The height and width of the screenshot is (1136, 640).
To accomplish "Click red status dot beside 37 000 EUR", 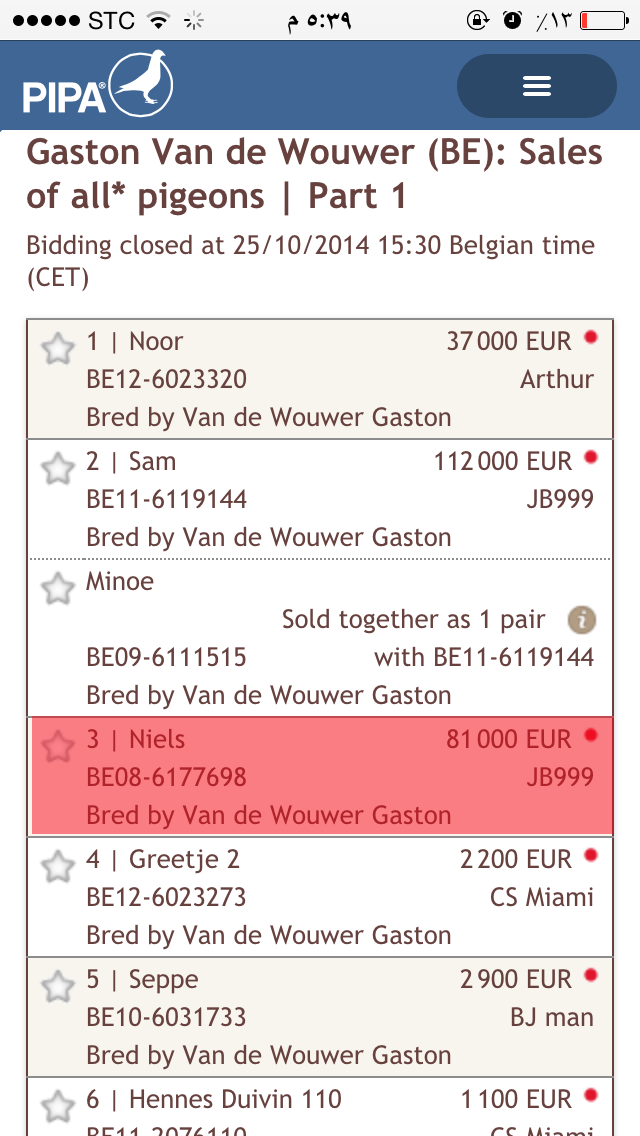I will click(591, 338).
